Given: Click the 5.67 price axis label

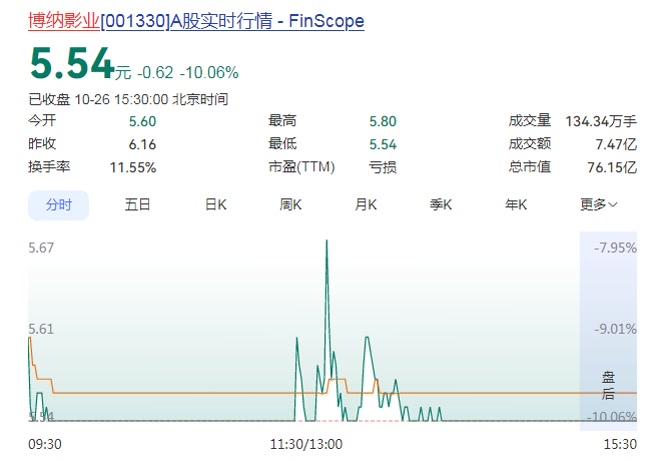Looking at the screenshot, I should (x=41, y=248).
